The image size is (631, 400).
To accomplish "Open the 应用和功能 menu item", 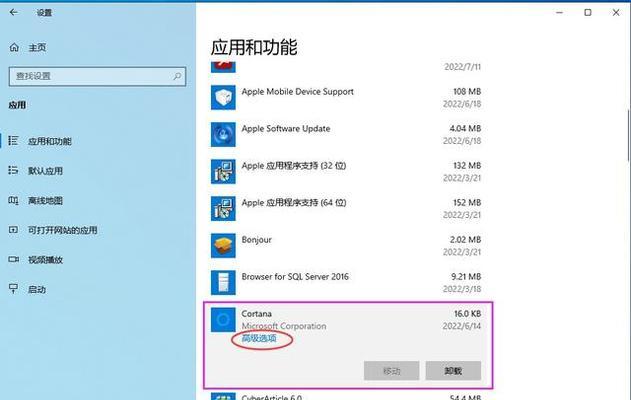I will [50, 141].
